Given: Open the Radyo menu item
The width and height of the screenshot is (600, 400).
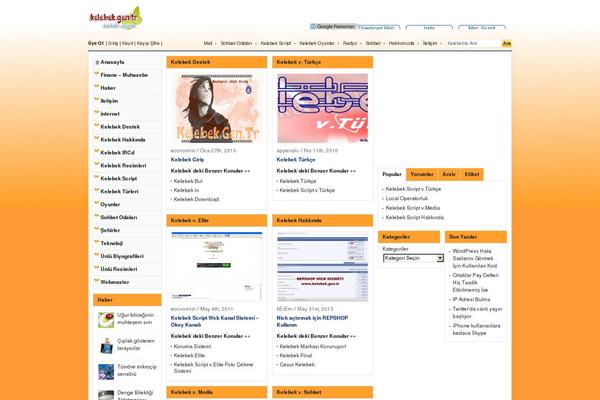Looking at the screenshot, I should [x=350, y=43].
